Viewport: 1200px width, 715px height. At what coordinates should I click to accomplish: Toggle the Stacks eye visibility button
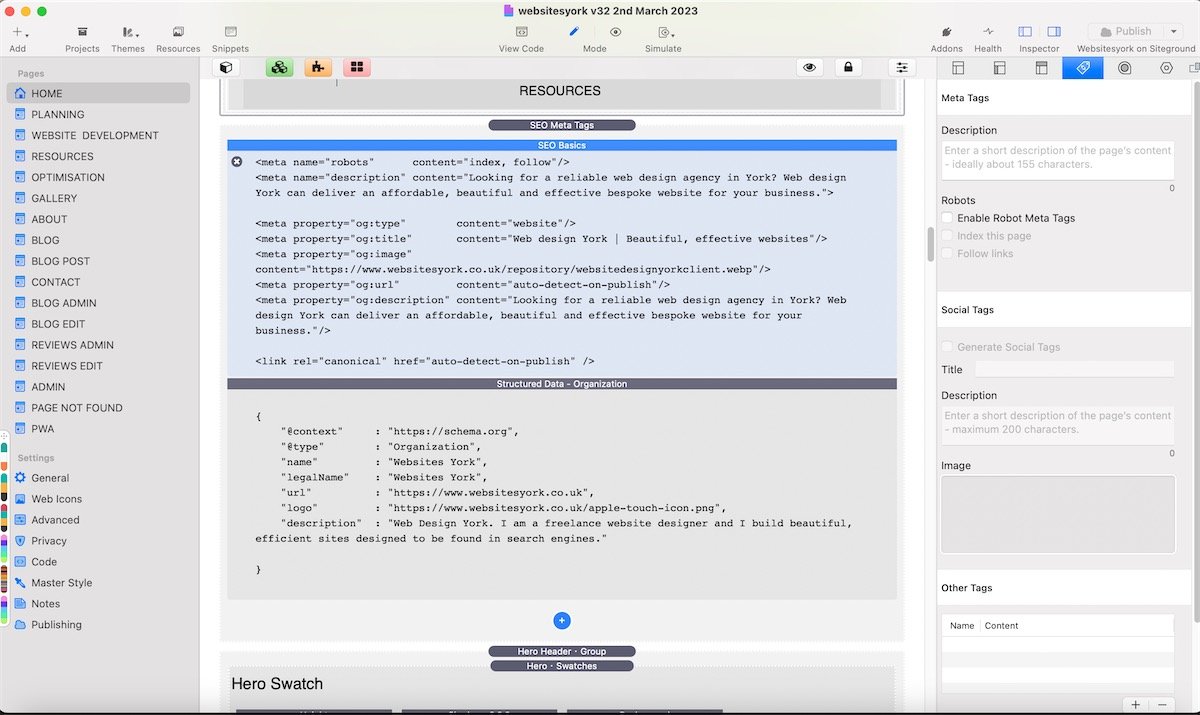coord(810,67)
